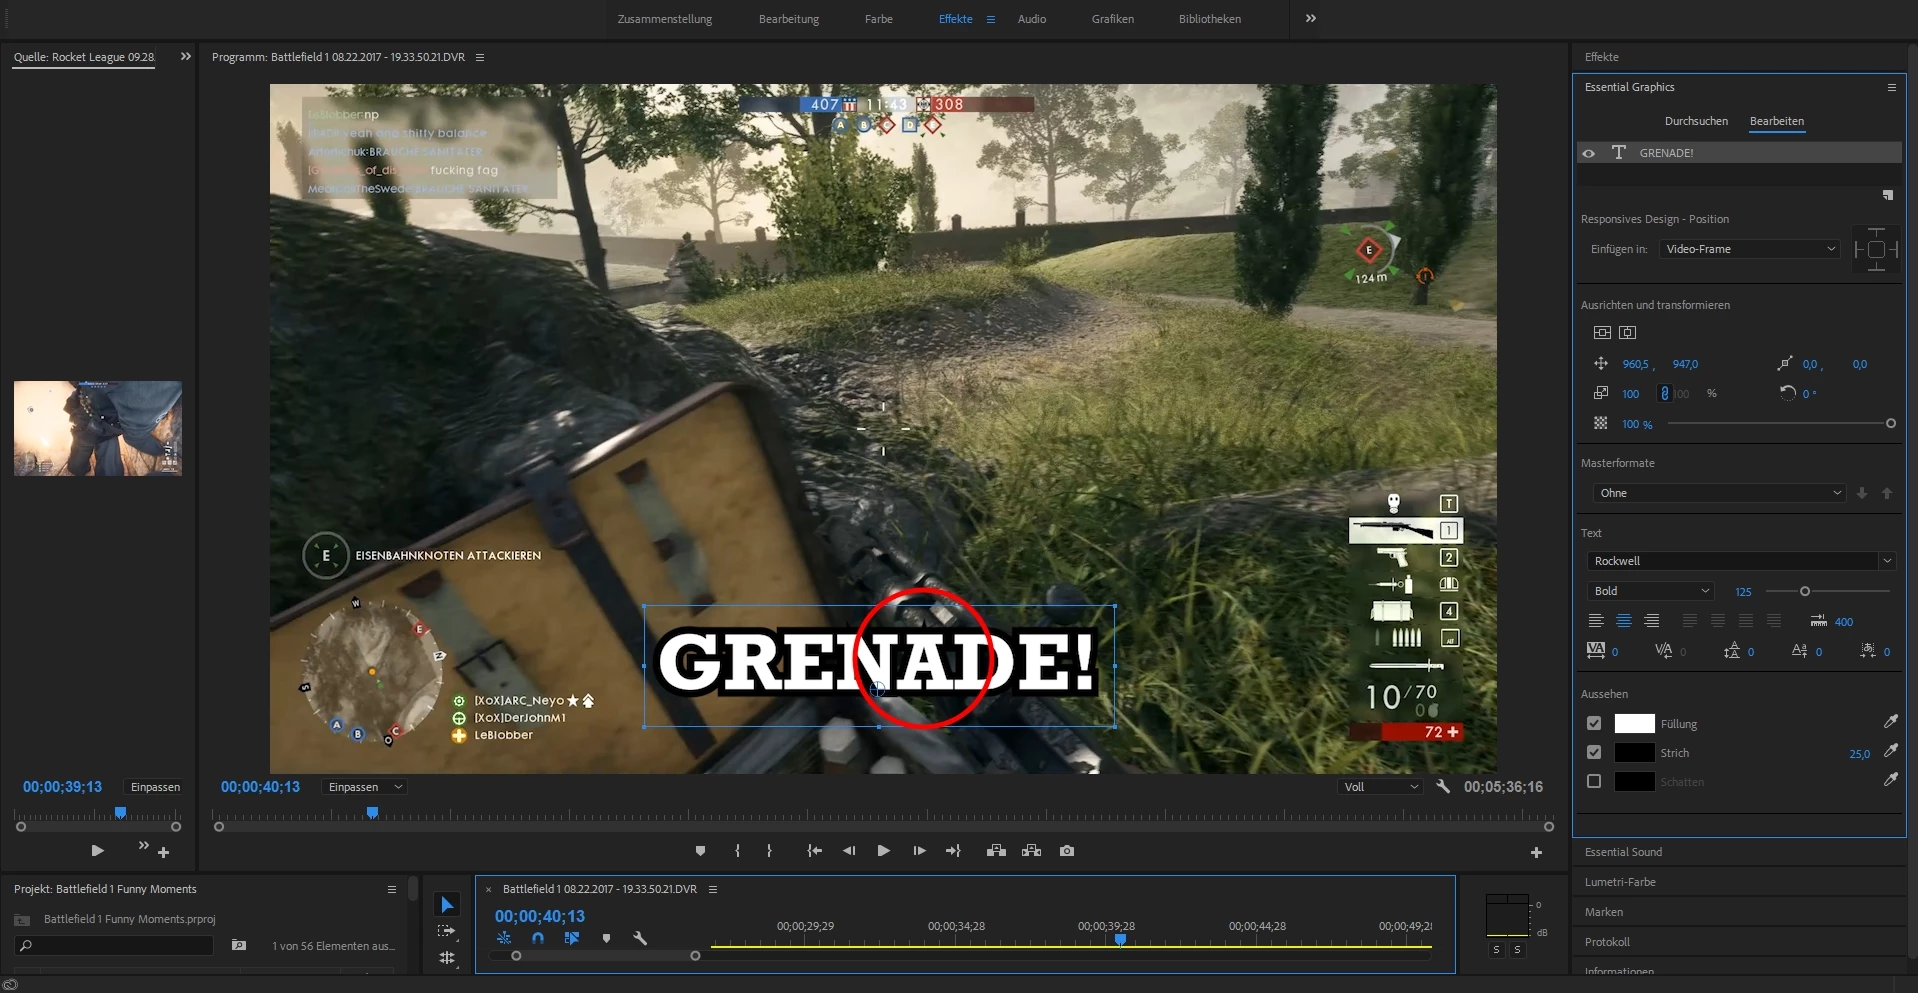Jump to Out point in Program monitor
Viewport: 1918px width, 993px height.
click(x=953, y=851)
